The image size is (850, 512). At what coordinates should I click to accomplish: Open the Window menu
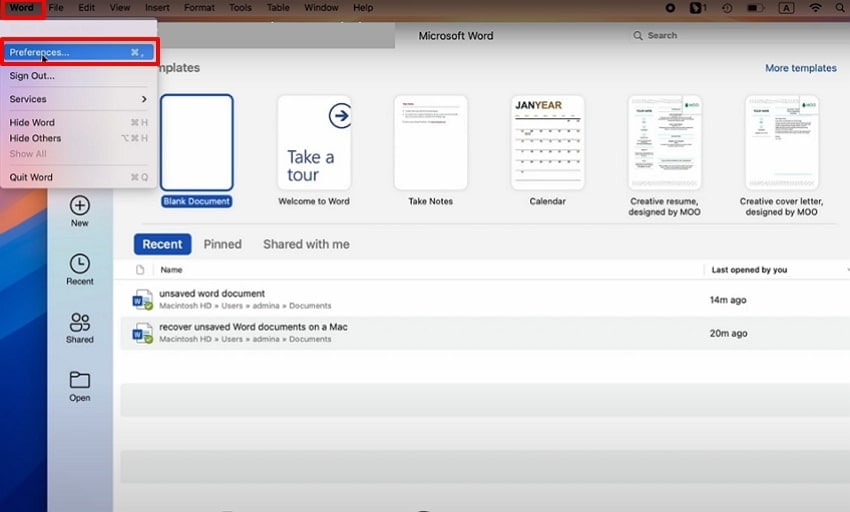click(321, 8)
